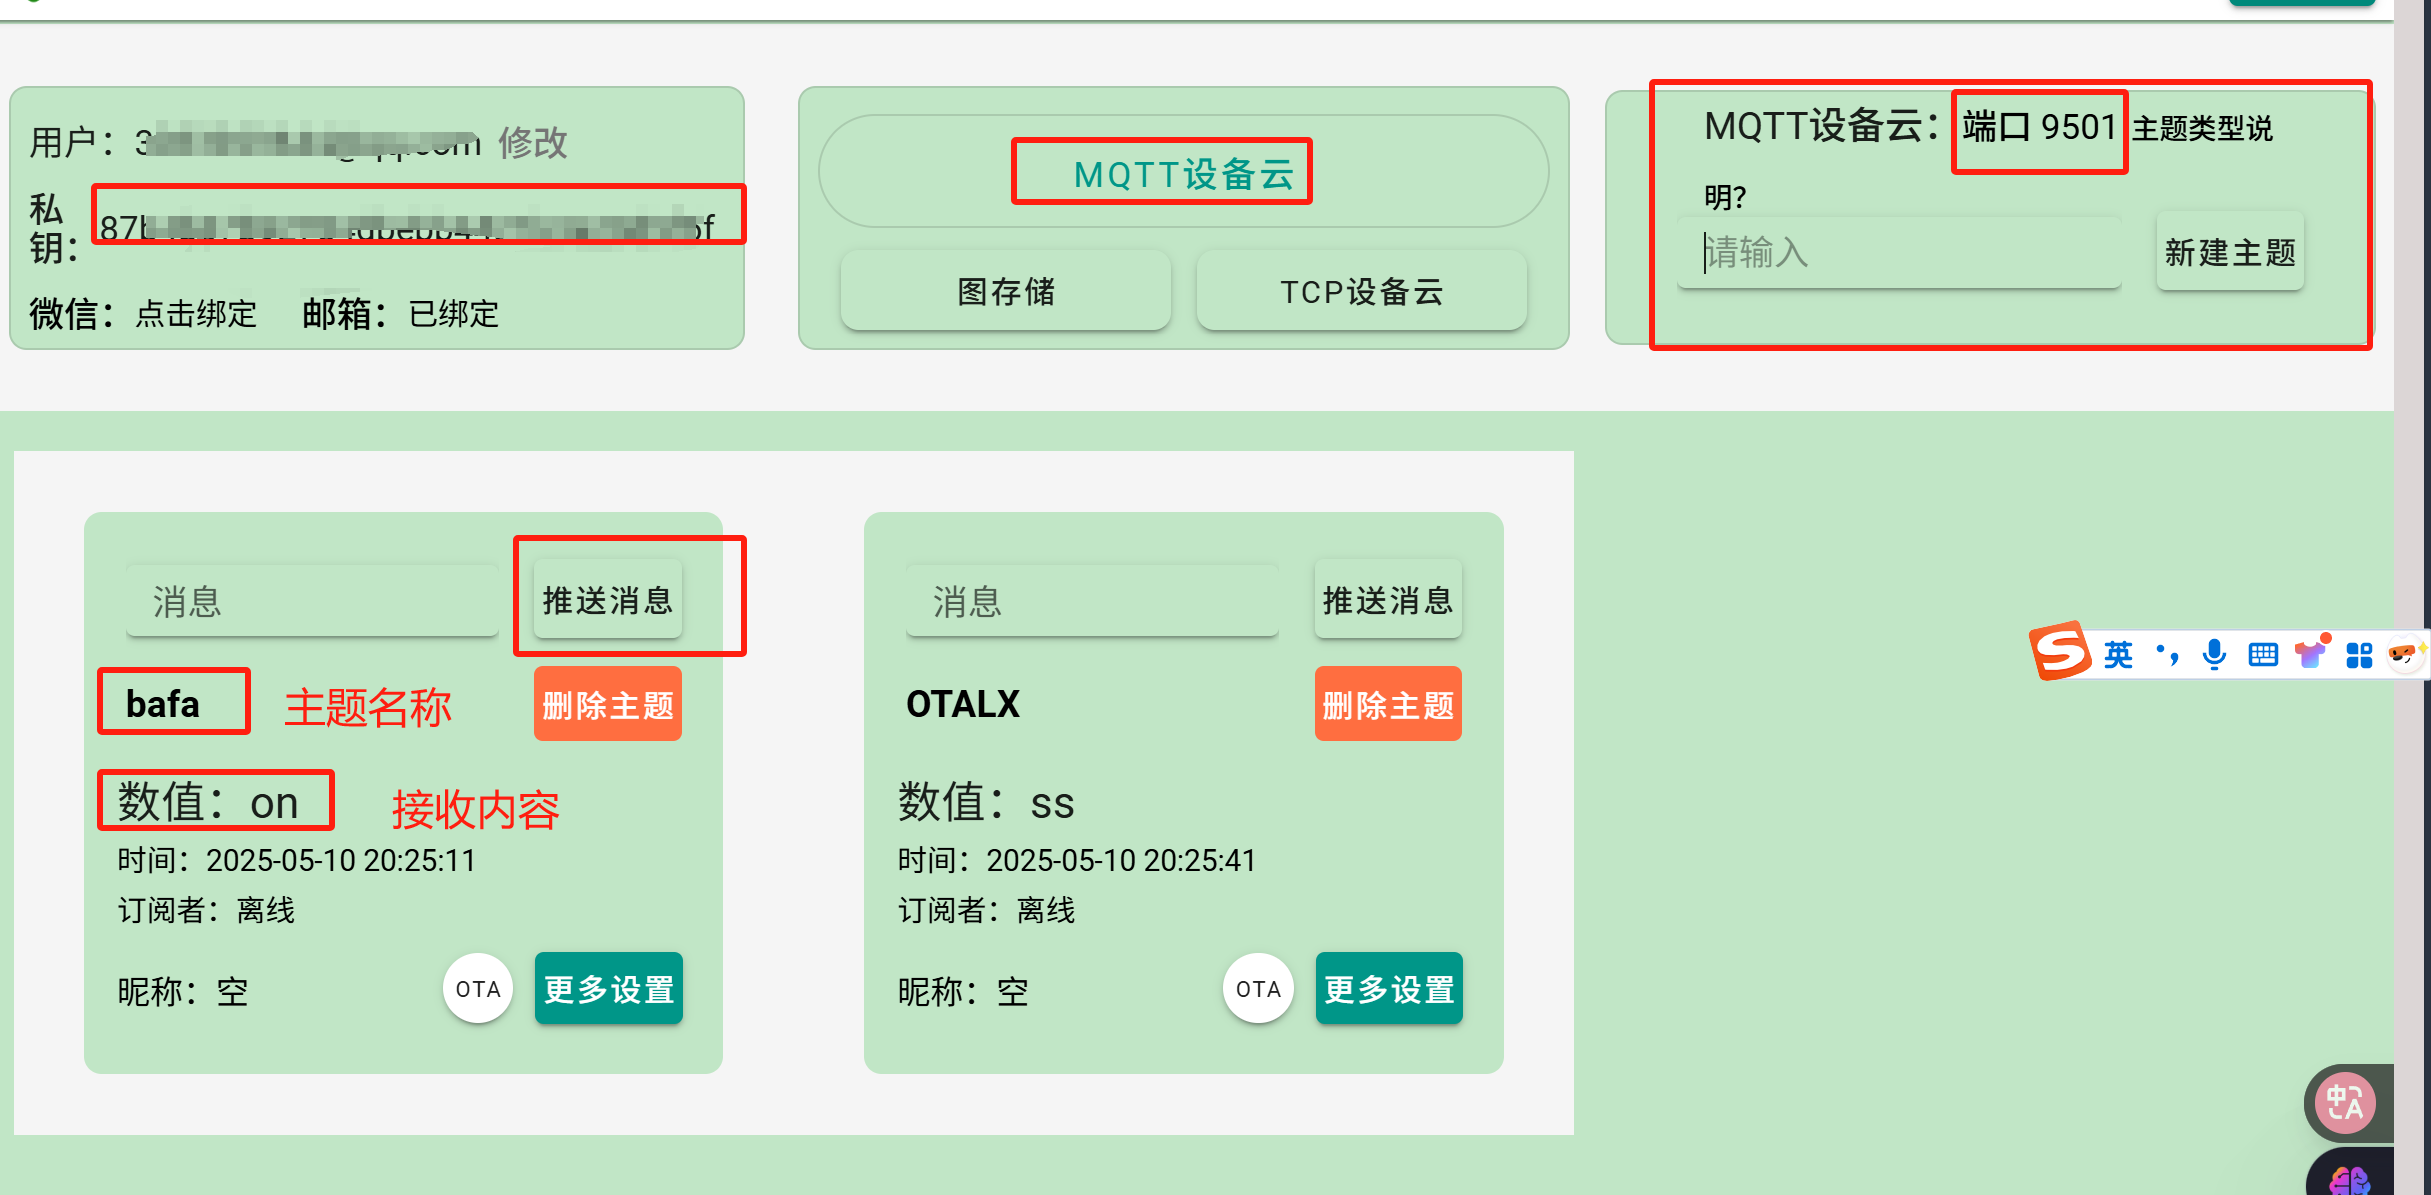Screen dimensions: 2431x1195
Task: Click OTA button on bafa topic
Action: [x=478, y=989]
